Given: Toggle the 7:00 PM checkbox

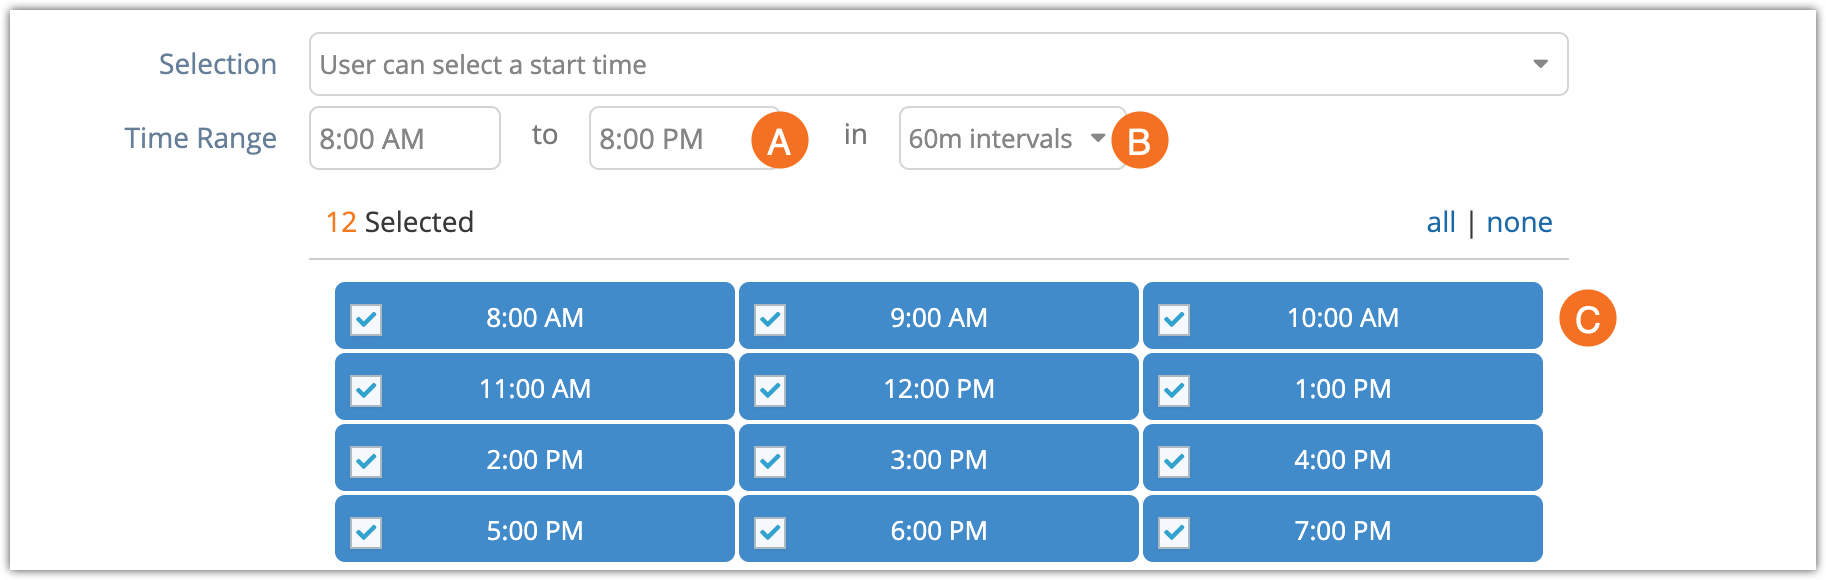Looking at the screenshot, I should point(1174,533).
